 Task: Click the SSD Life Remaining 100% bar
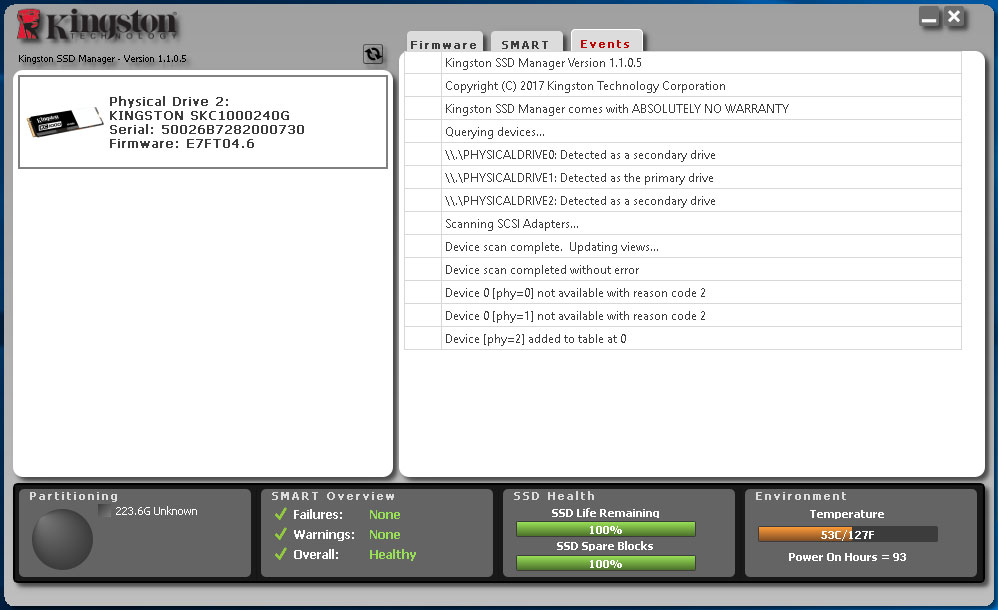(605, 530)
